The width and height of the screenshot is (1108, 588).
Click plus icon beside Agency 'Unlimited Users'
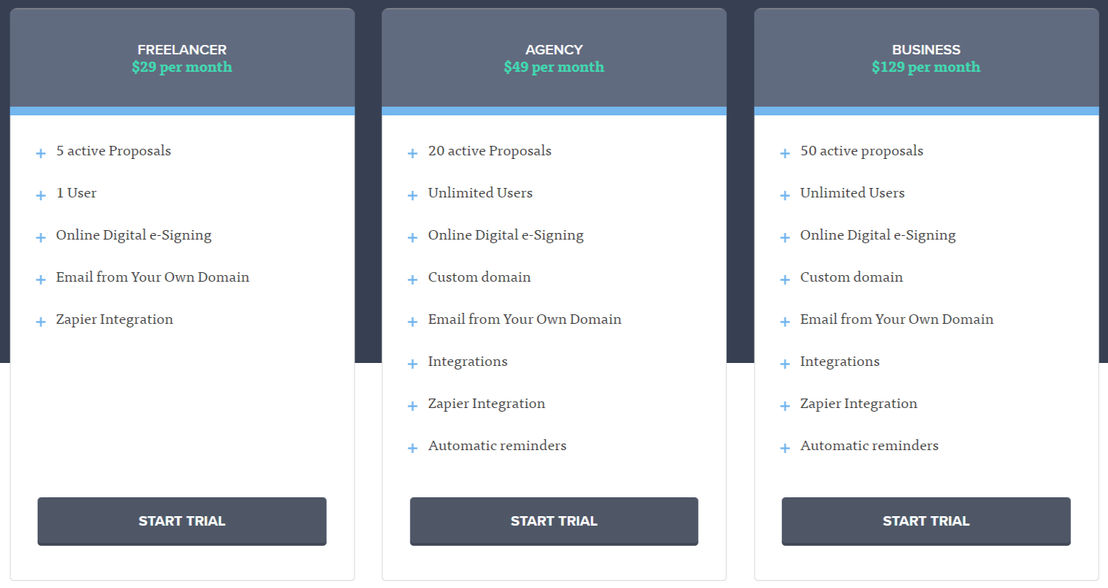(x=413, y=196)
